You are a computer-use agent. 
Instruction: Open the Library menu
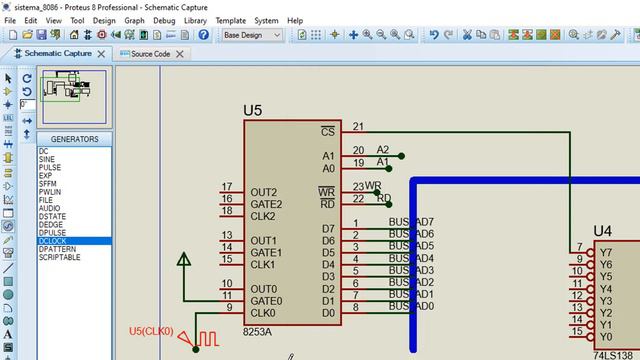(x=195, y=20)
